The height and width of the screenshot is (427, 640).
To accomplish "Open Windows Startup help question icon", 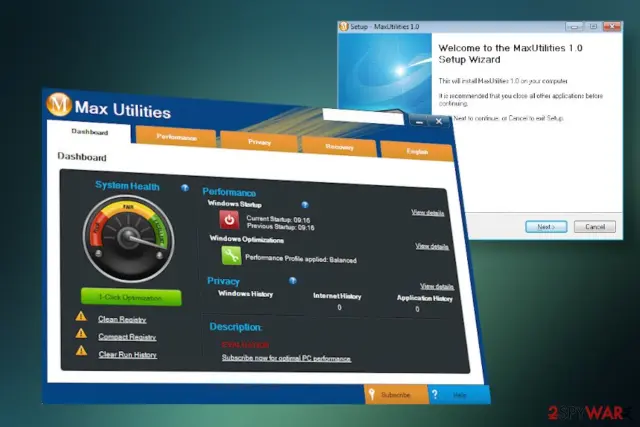I will click(304, 205).
